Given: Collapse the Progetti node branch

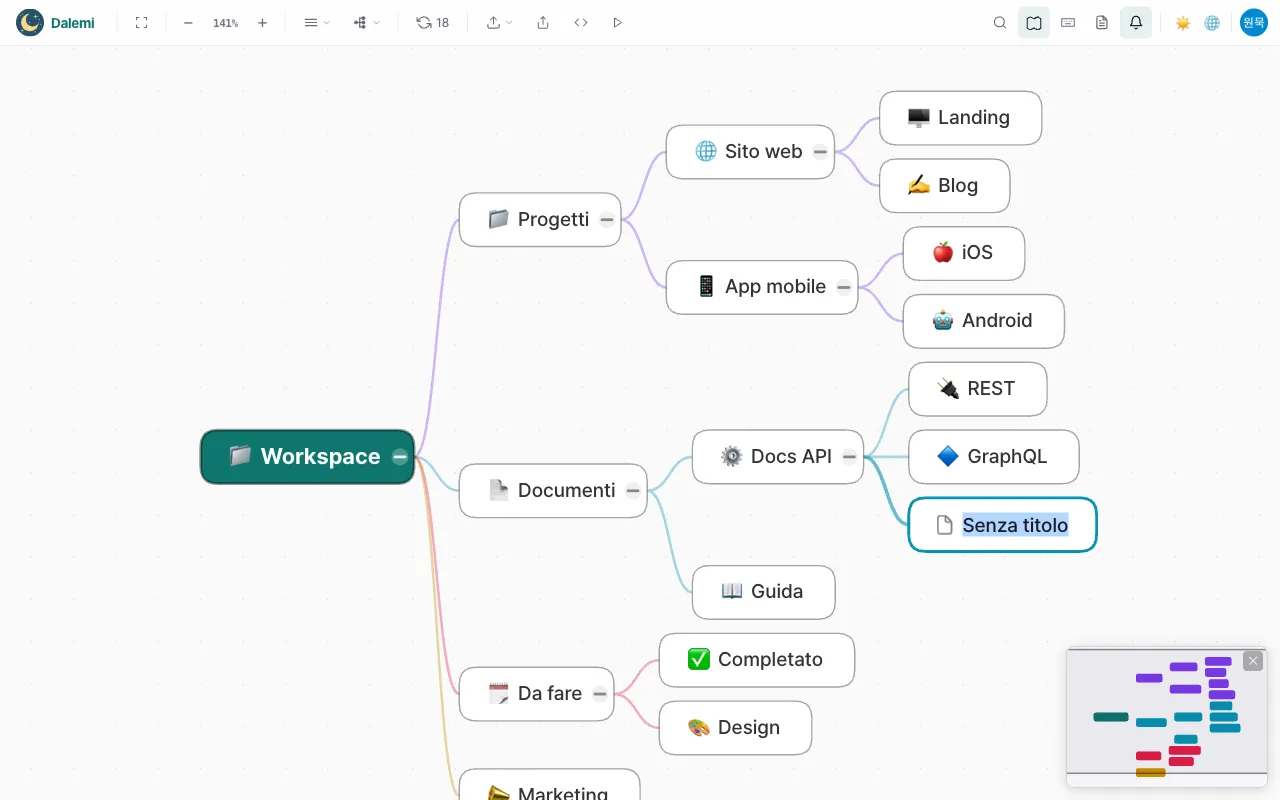Looking at the screenshot, I should (607, 220).
